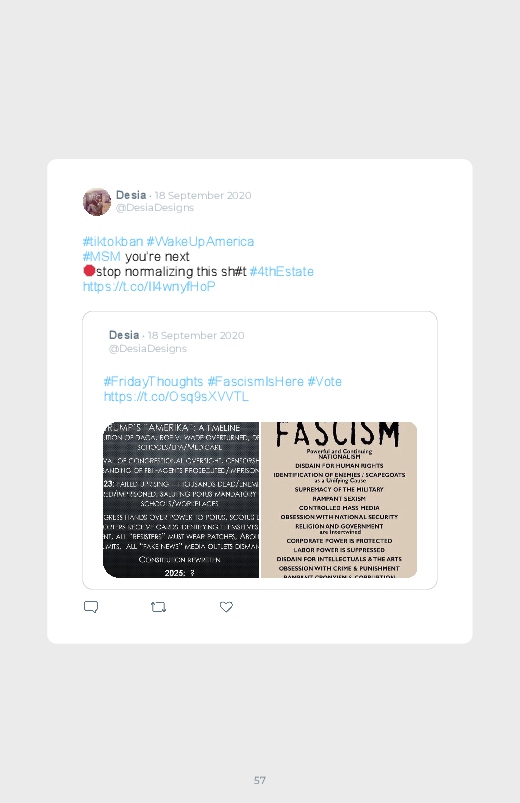Viewport: 520px width, 803px height.
Task: Click the retweet arrows icon
Action: (x=158, y=607)
